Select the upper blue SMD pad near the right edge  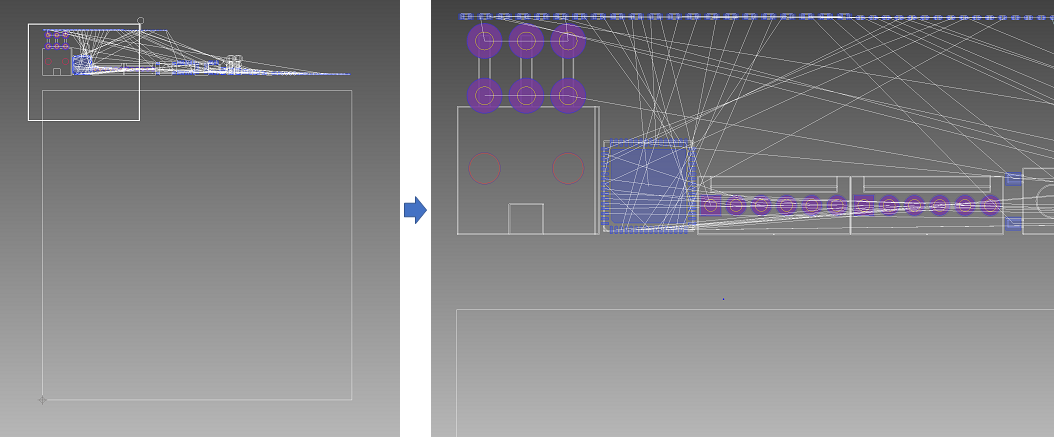(x=1013, y=179)
